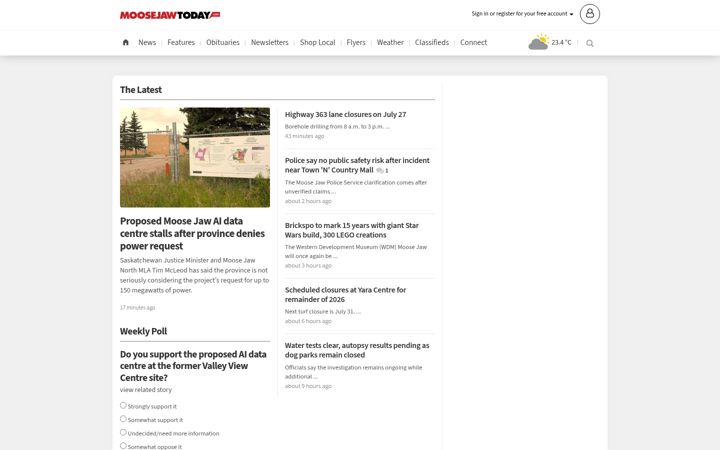Open Water tests clear dog parks story
The width and height of the screenshot is (720, 450).
tap(357, 350)
